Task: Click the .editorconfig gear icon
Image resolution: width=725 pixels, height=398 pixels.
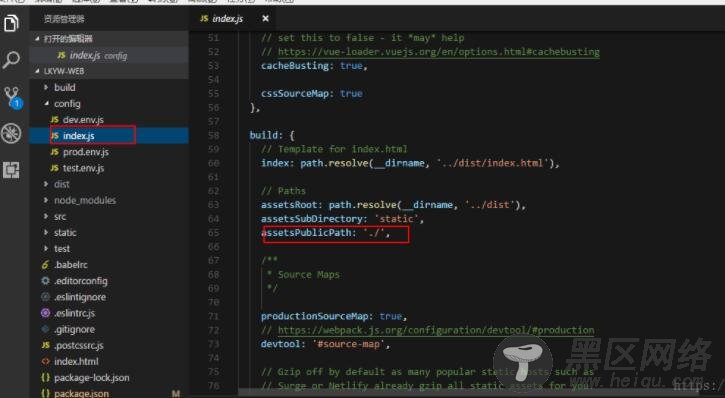Action: tap(45, 281)
